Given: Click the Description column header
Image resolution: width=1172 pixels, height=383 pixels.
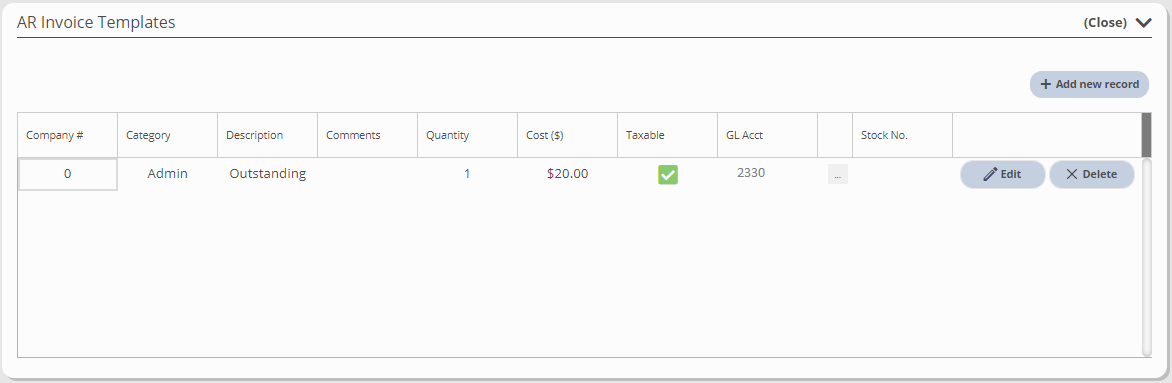Looking at the screenshot, I should [268, 135].
